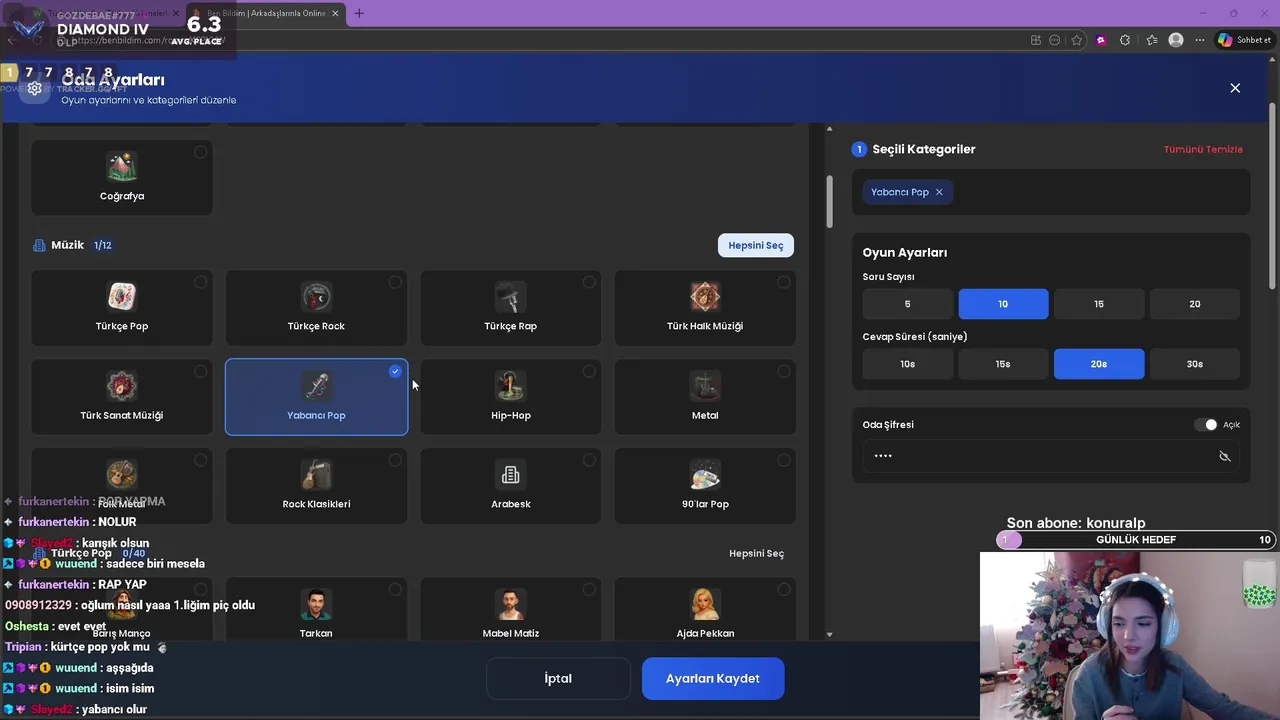Choose the Türk Sanat Müziği icon
This screenshot has width=1280, height=720.
(122, 385)
